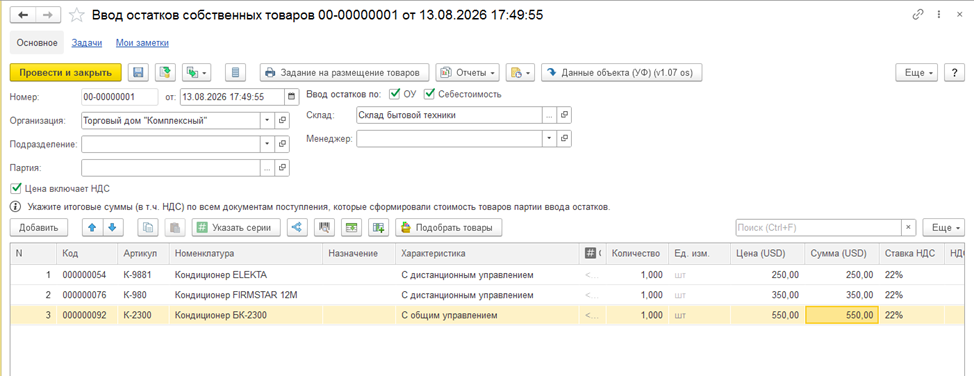Screen dimensions: 974x376
Task: Toggle the ОУ checkbox
Action: 394,94
